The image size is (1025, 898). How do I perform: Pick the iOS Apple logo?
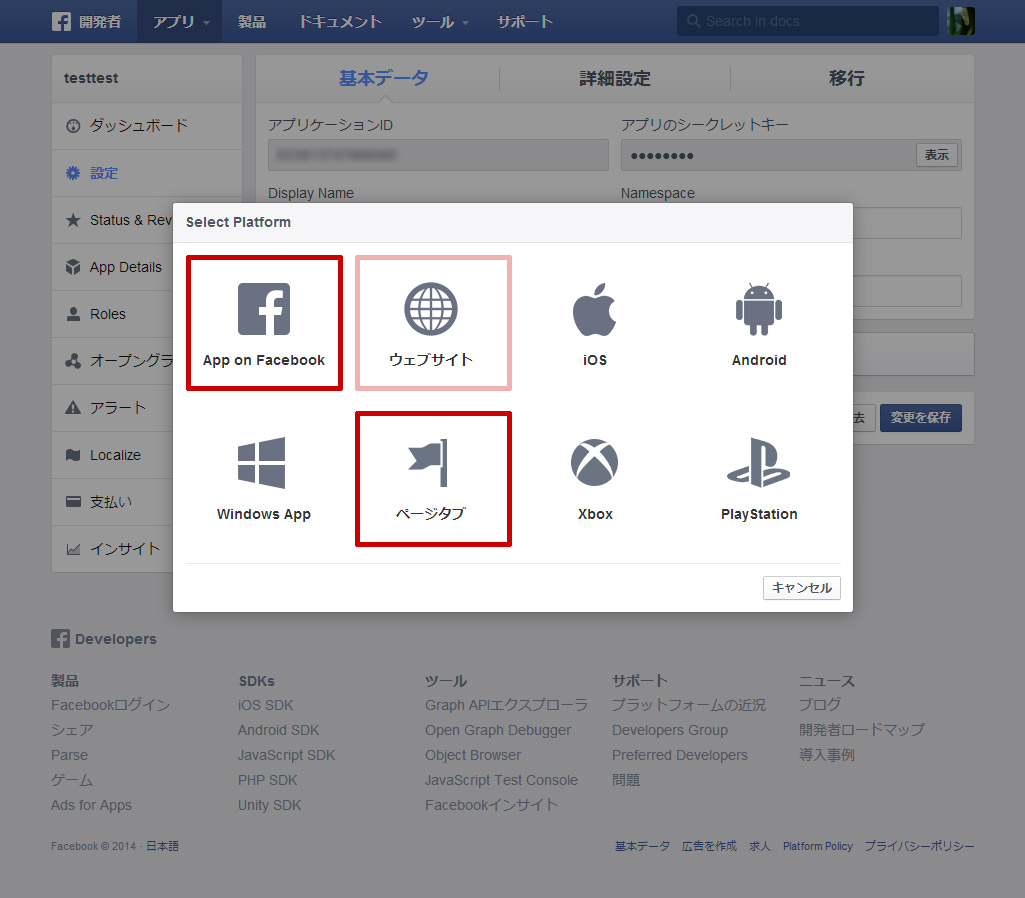coord(595,309)
